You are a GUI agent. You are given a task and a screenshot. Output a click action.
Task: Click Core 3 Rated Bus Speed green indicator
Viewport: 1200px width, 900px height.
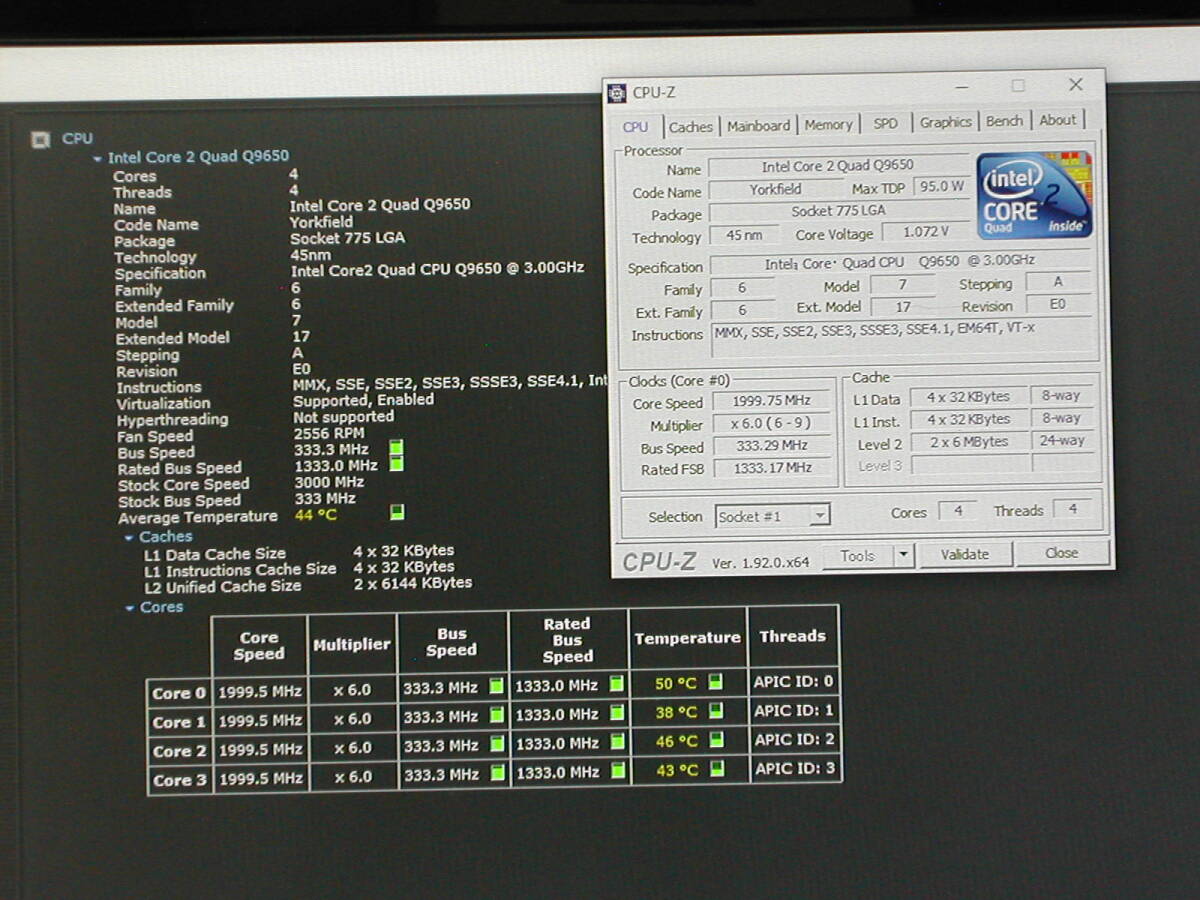pyautogui.click(x=617, y=771)
